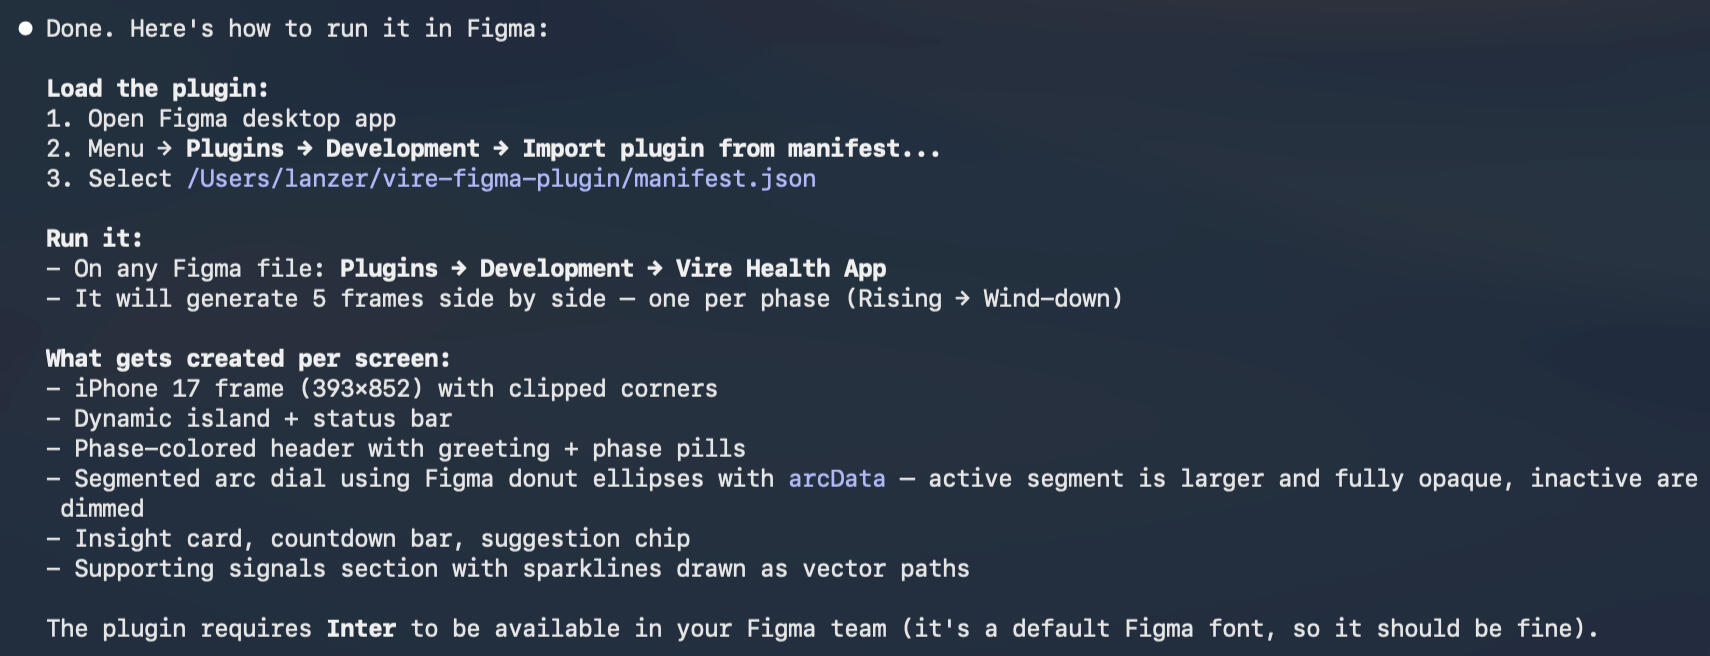Open the manifest.json file path link
The height and width of the screenshot is (656, 1710).
tap(501, 179)
